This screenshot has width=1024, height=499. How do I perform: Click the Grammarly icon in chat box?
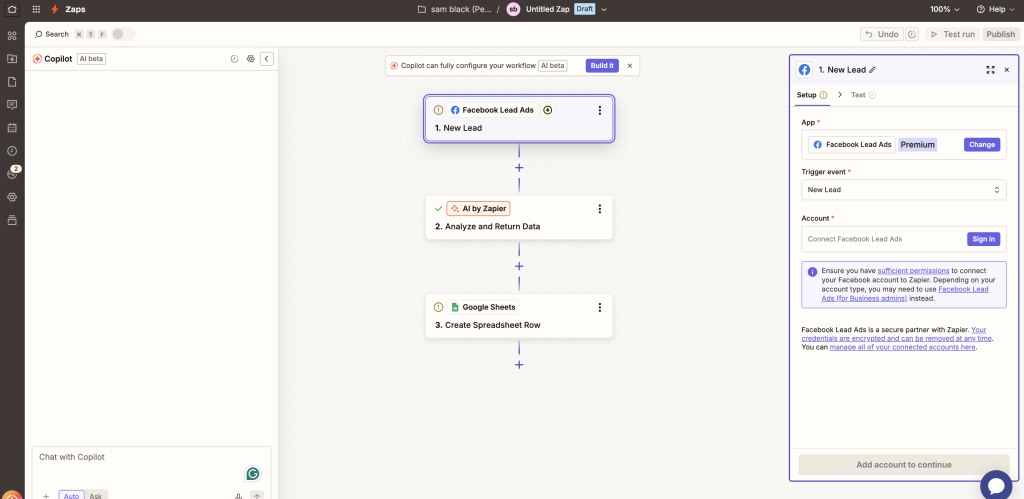pyautogui.click(x=252, y=474)
